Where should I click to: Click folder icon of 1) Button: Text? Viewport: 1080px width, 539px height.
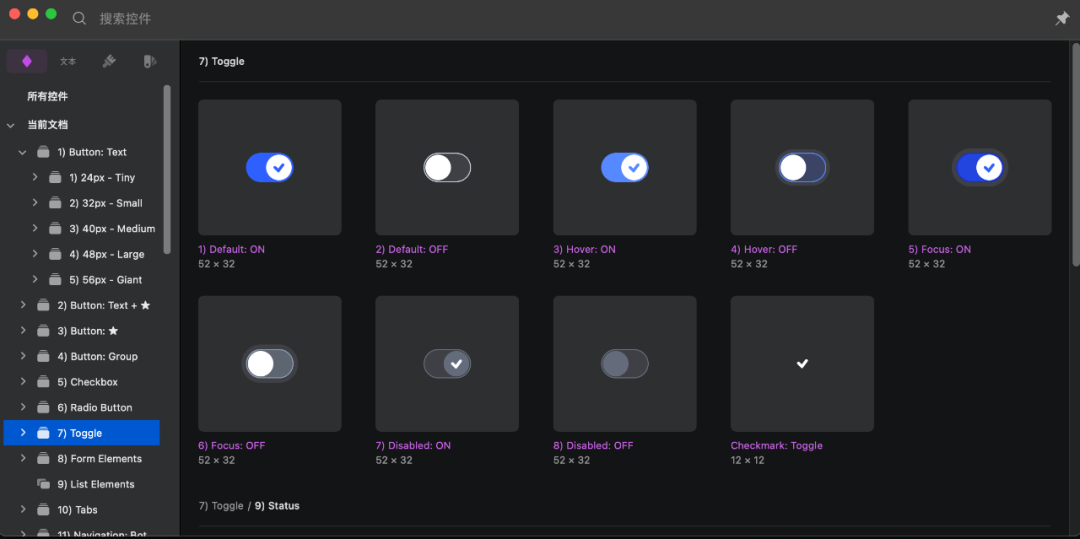coord(43,152)
